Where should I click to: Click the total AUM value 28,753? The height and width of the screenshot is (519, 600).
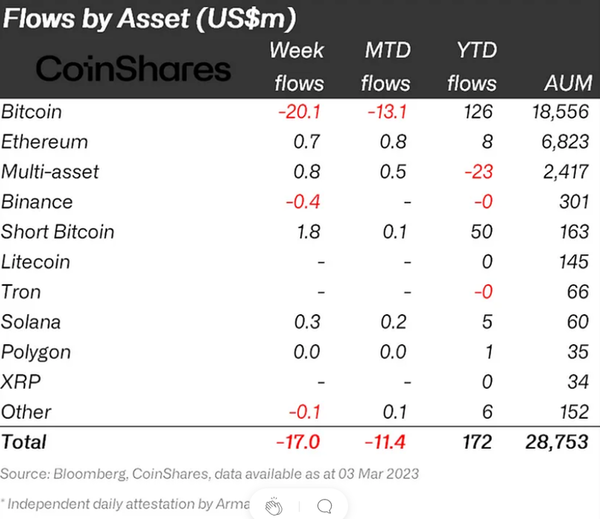(556, 441)
